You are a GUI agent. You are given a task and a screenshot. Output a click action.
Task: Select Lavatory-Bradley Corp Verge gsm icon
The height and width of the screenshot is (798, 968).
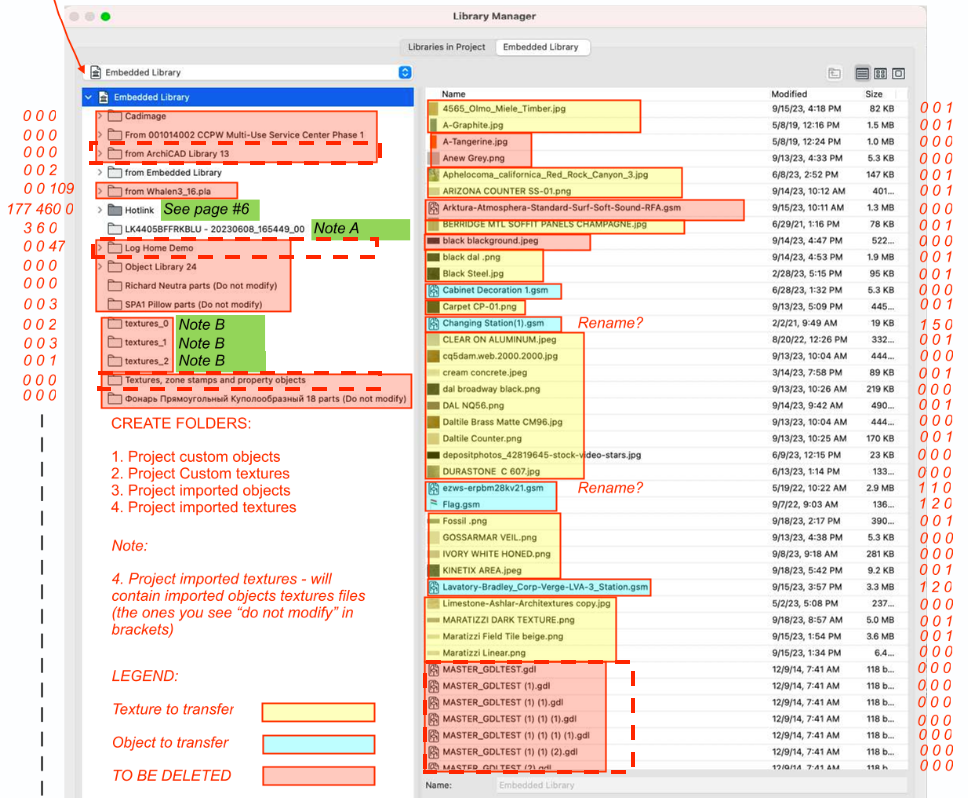tap(433, 587)
